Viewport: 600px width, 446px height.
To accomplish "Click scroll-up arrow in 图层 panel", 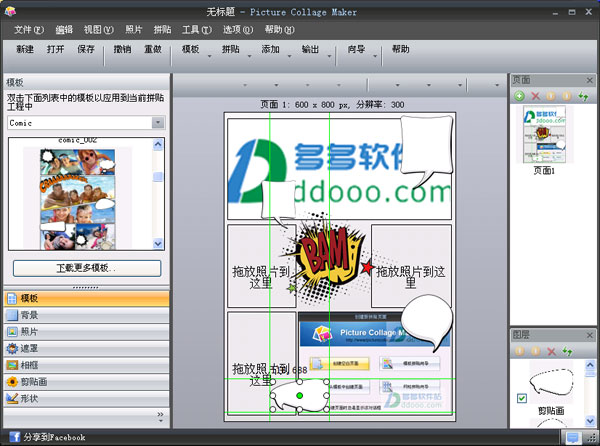I will tap(590, 365).
